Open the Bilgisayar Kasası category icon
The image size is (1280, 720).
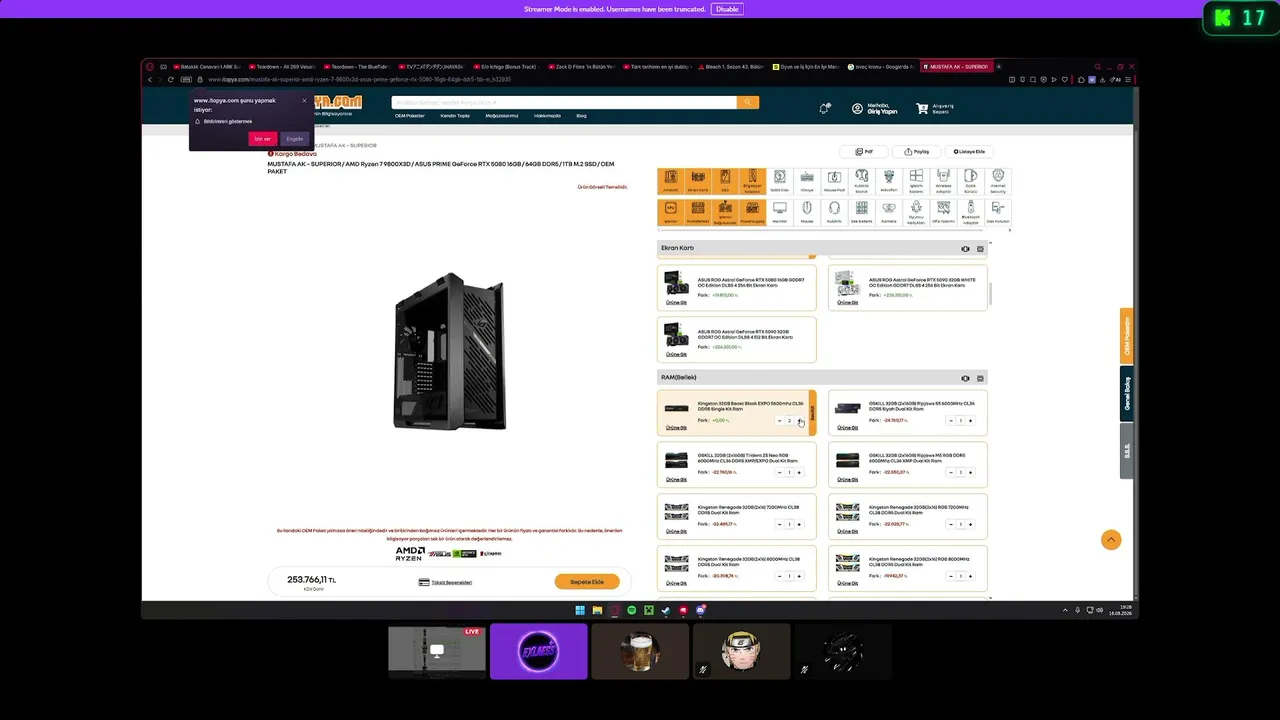point(752,181)
